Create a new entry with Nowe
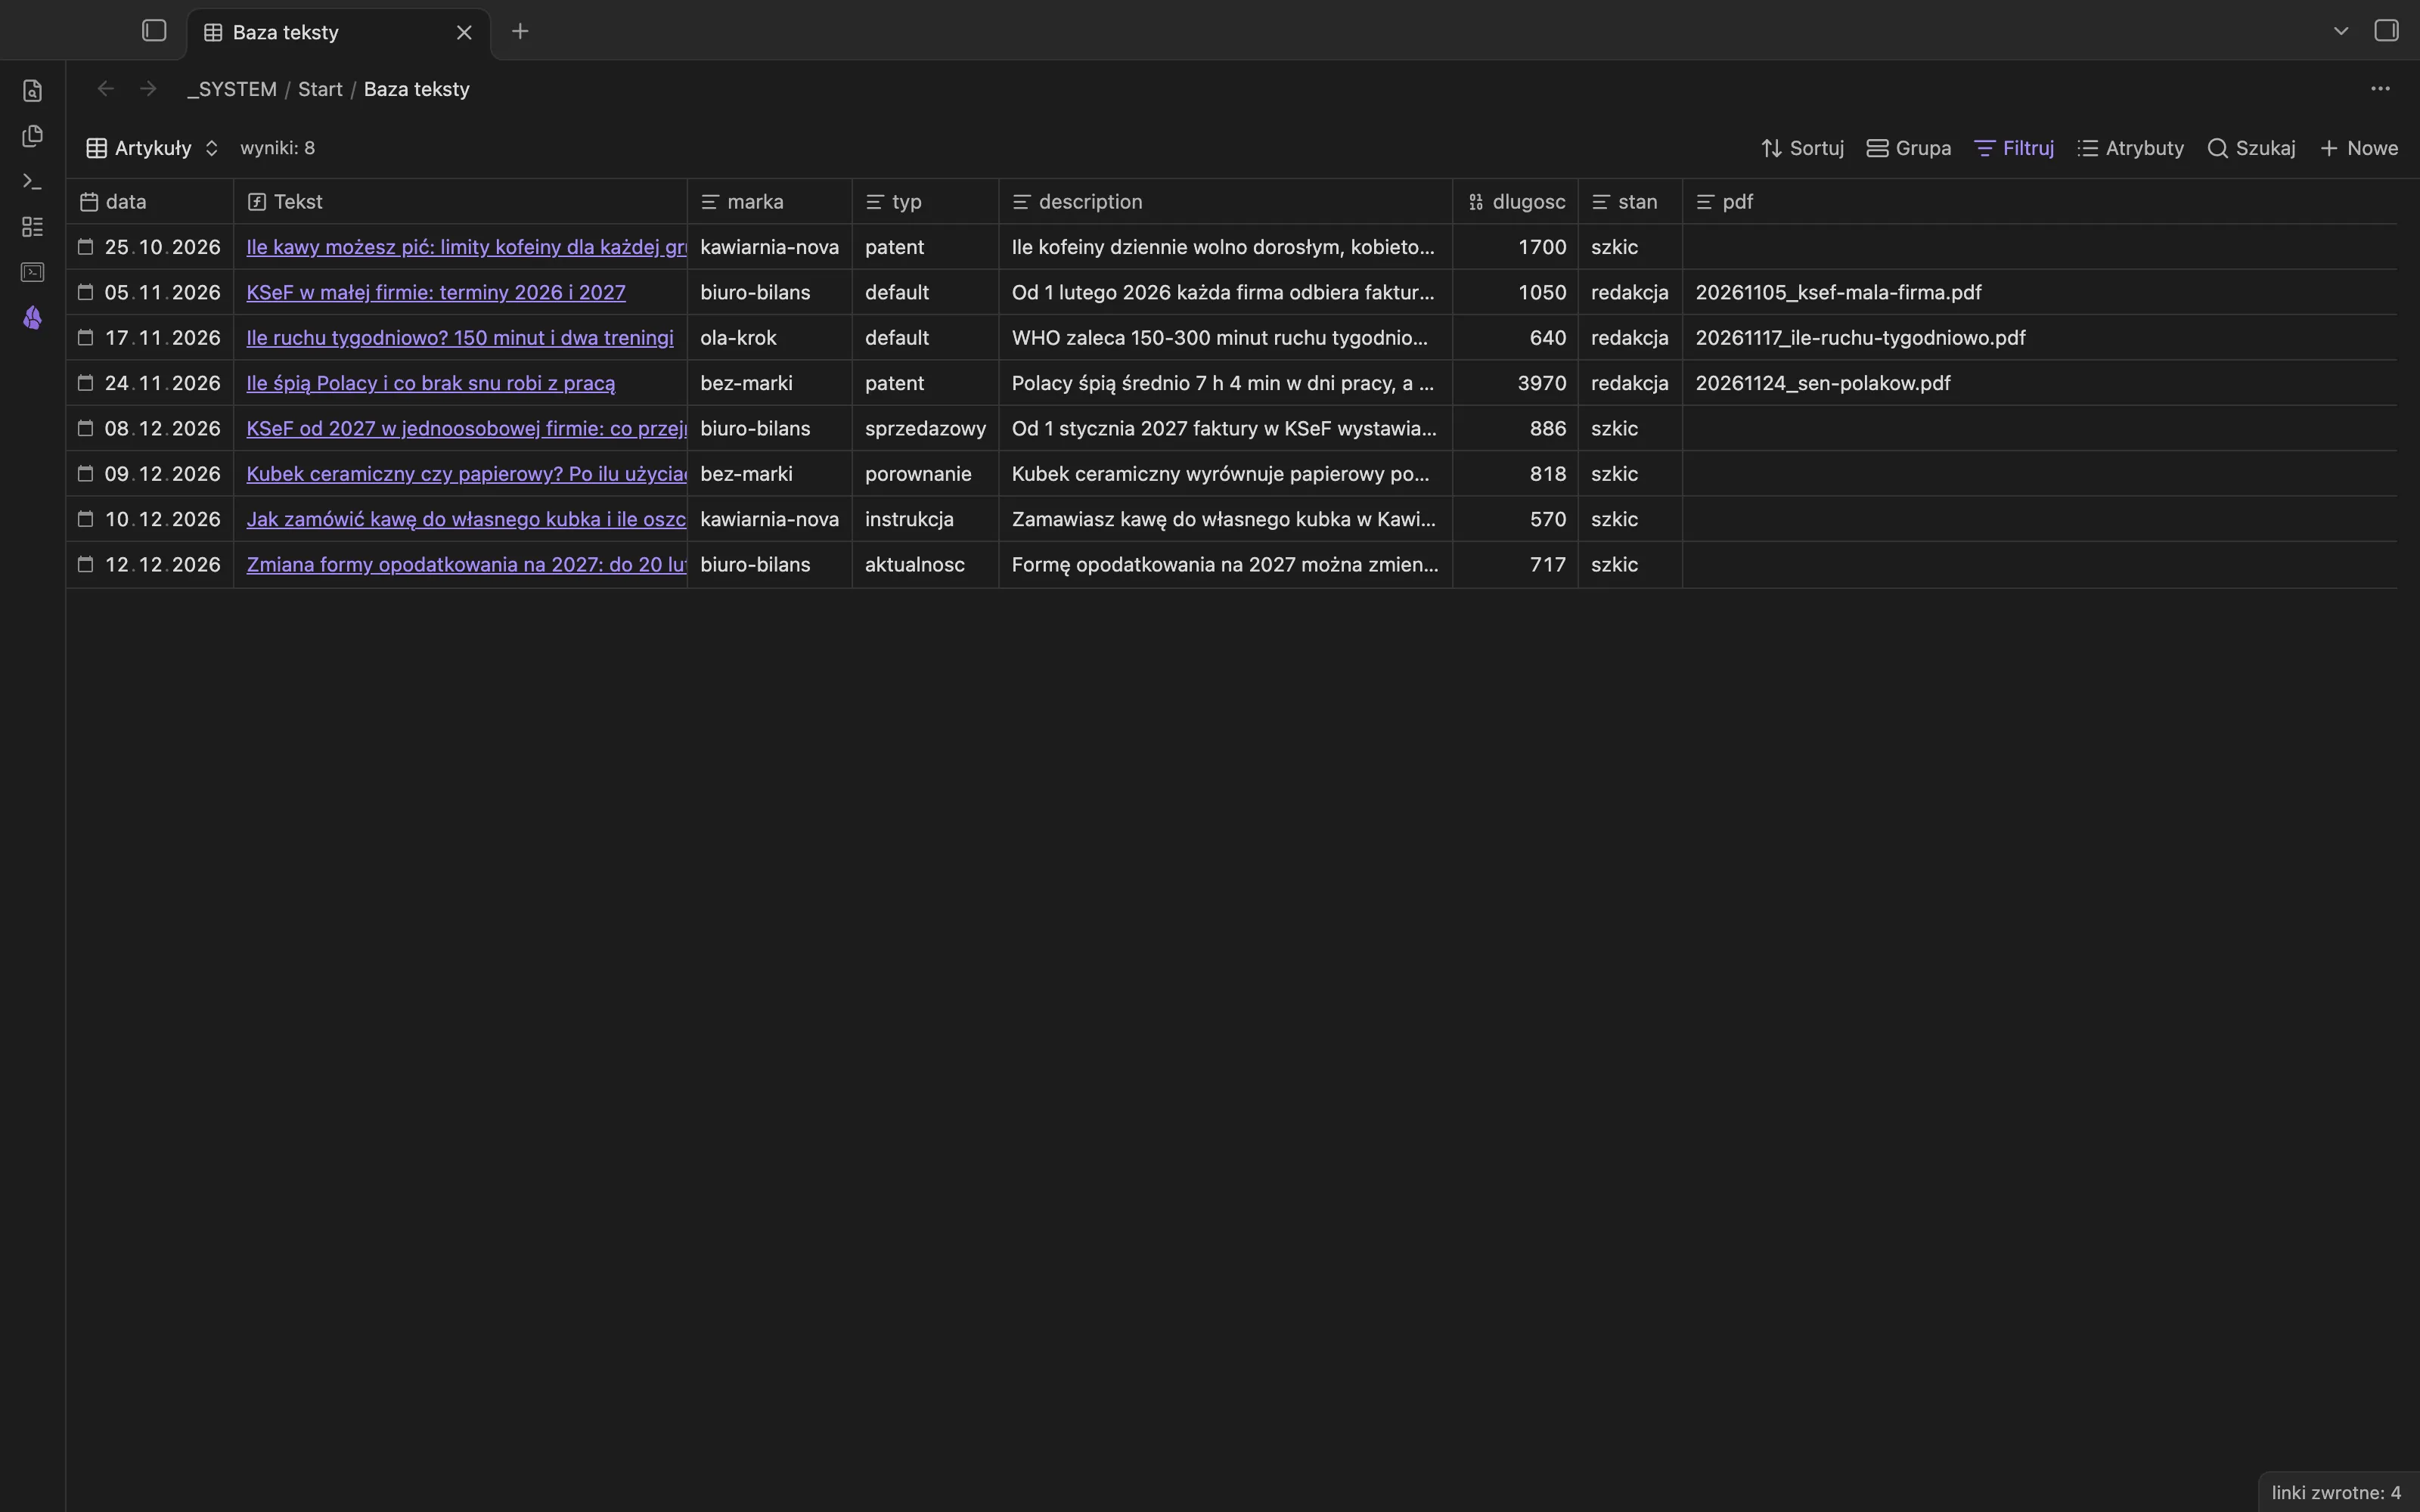Screen dimensions: 2420x1512 coord(2359,148)
